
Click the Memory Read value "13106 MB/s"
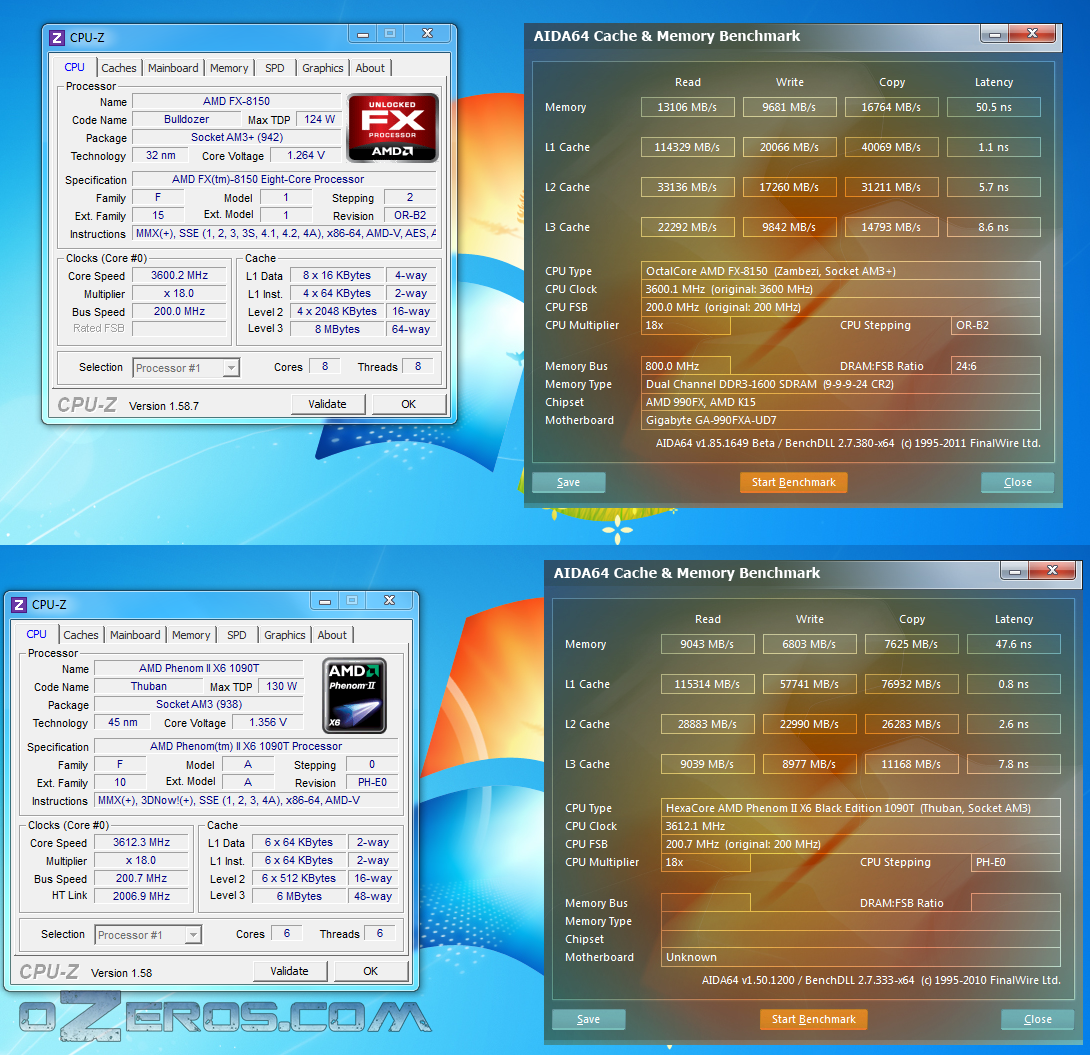point(688,107)
